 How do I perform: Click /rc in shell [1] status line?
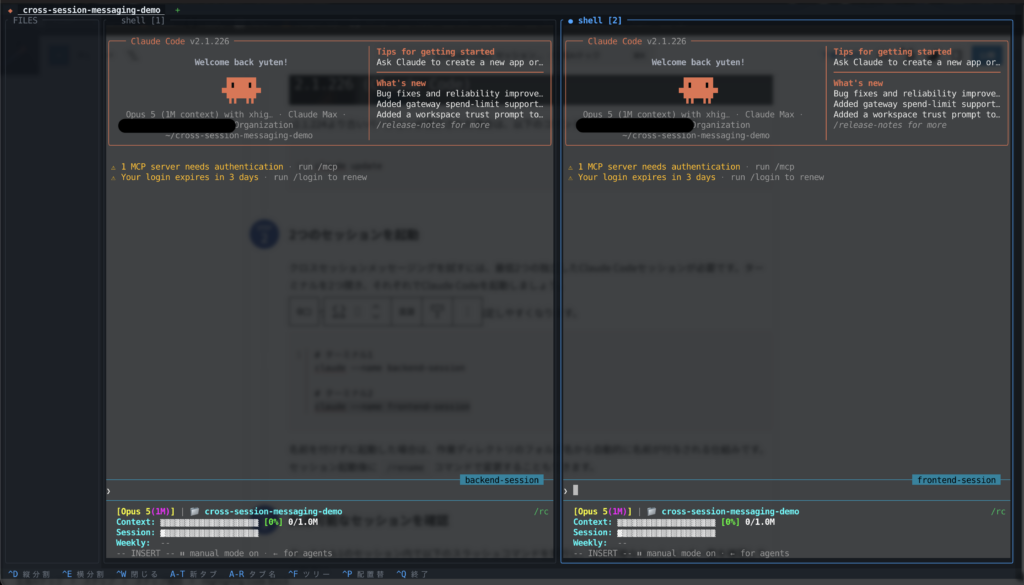click(541, 511)
